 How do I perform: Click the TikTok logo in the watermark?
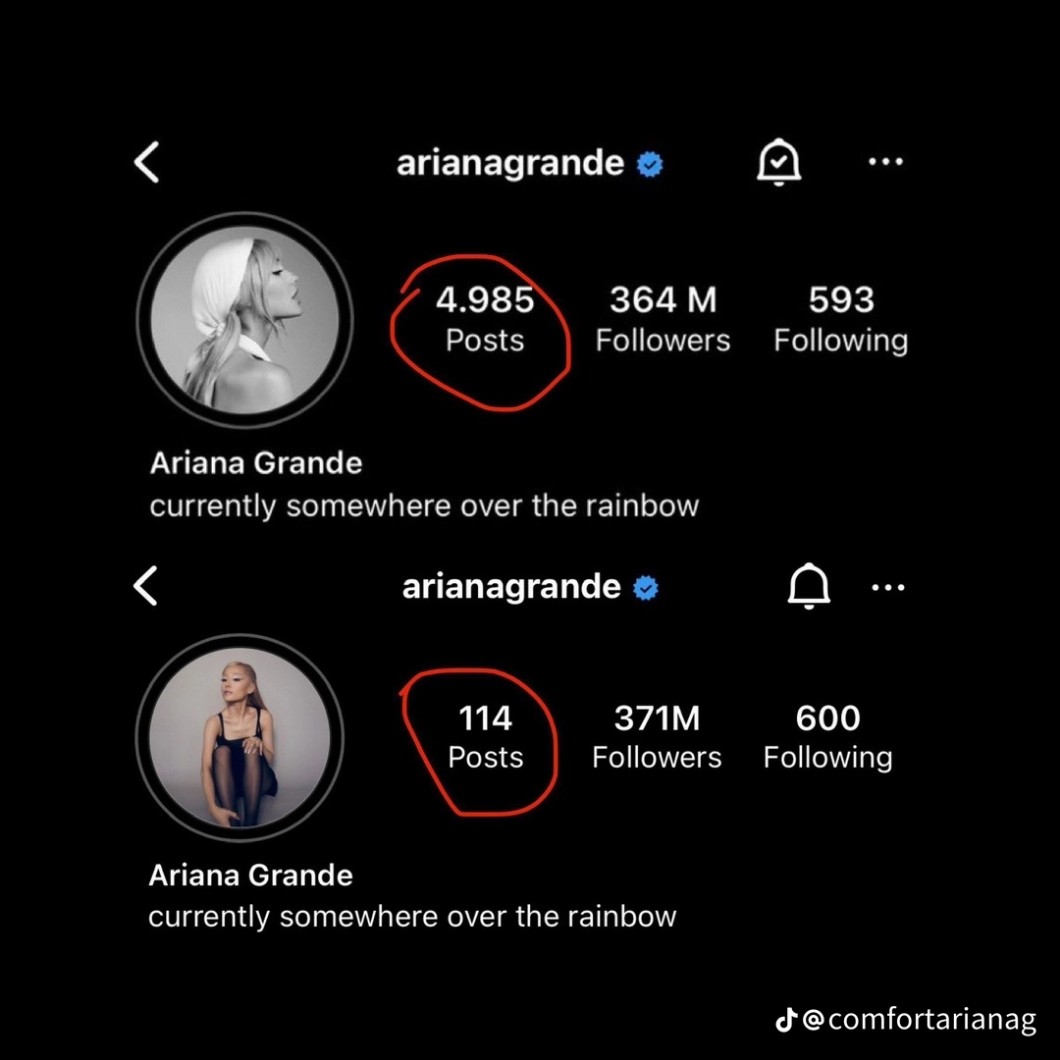click(786, 1020)
